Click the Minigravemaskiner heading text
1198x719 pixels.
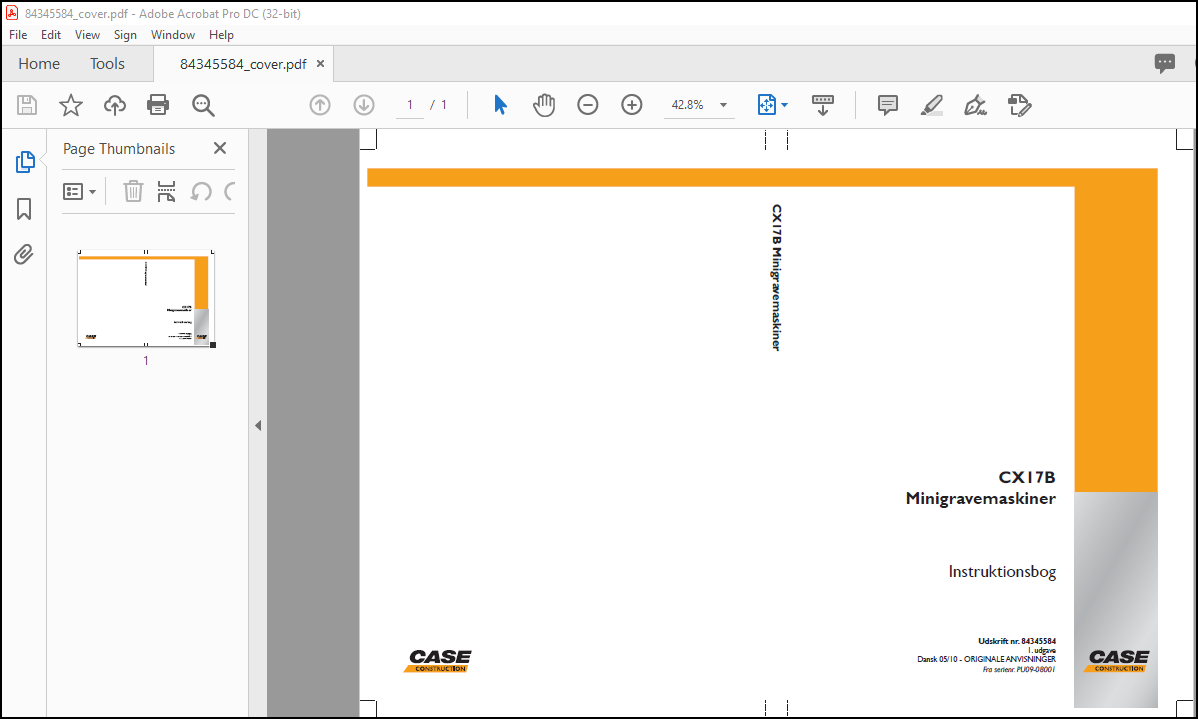click(x=981, y=498)
